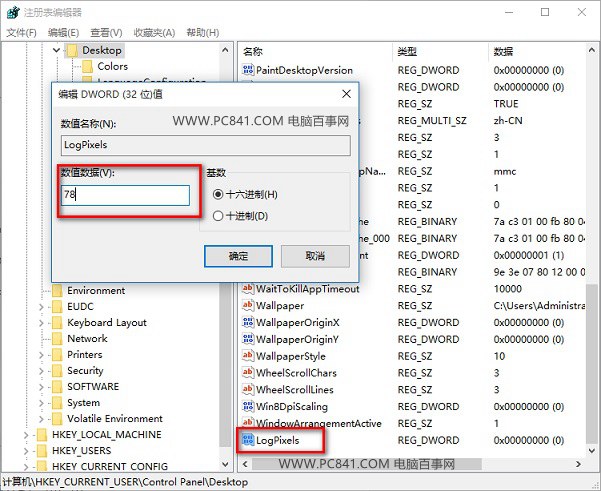Click the SOFTWARE folder icon
Image resolution: width=601 pixels, height=491 pixels.
point(57,387)
